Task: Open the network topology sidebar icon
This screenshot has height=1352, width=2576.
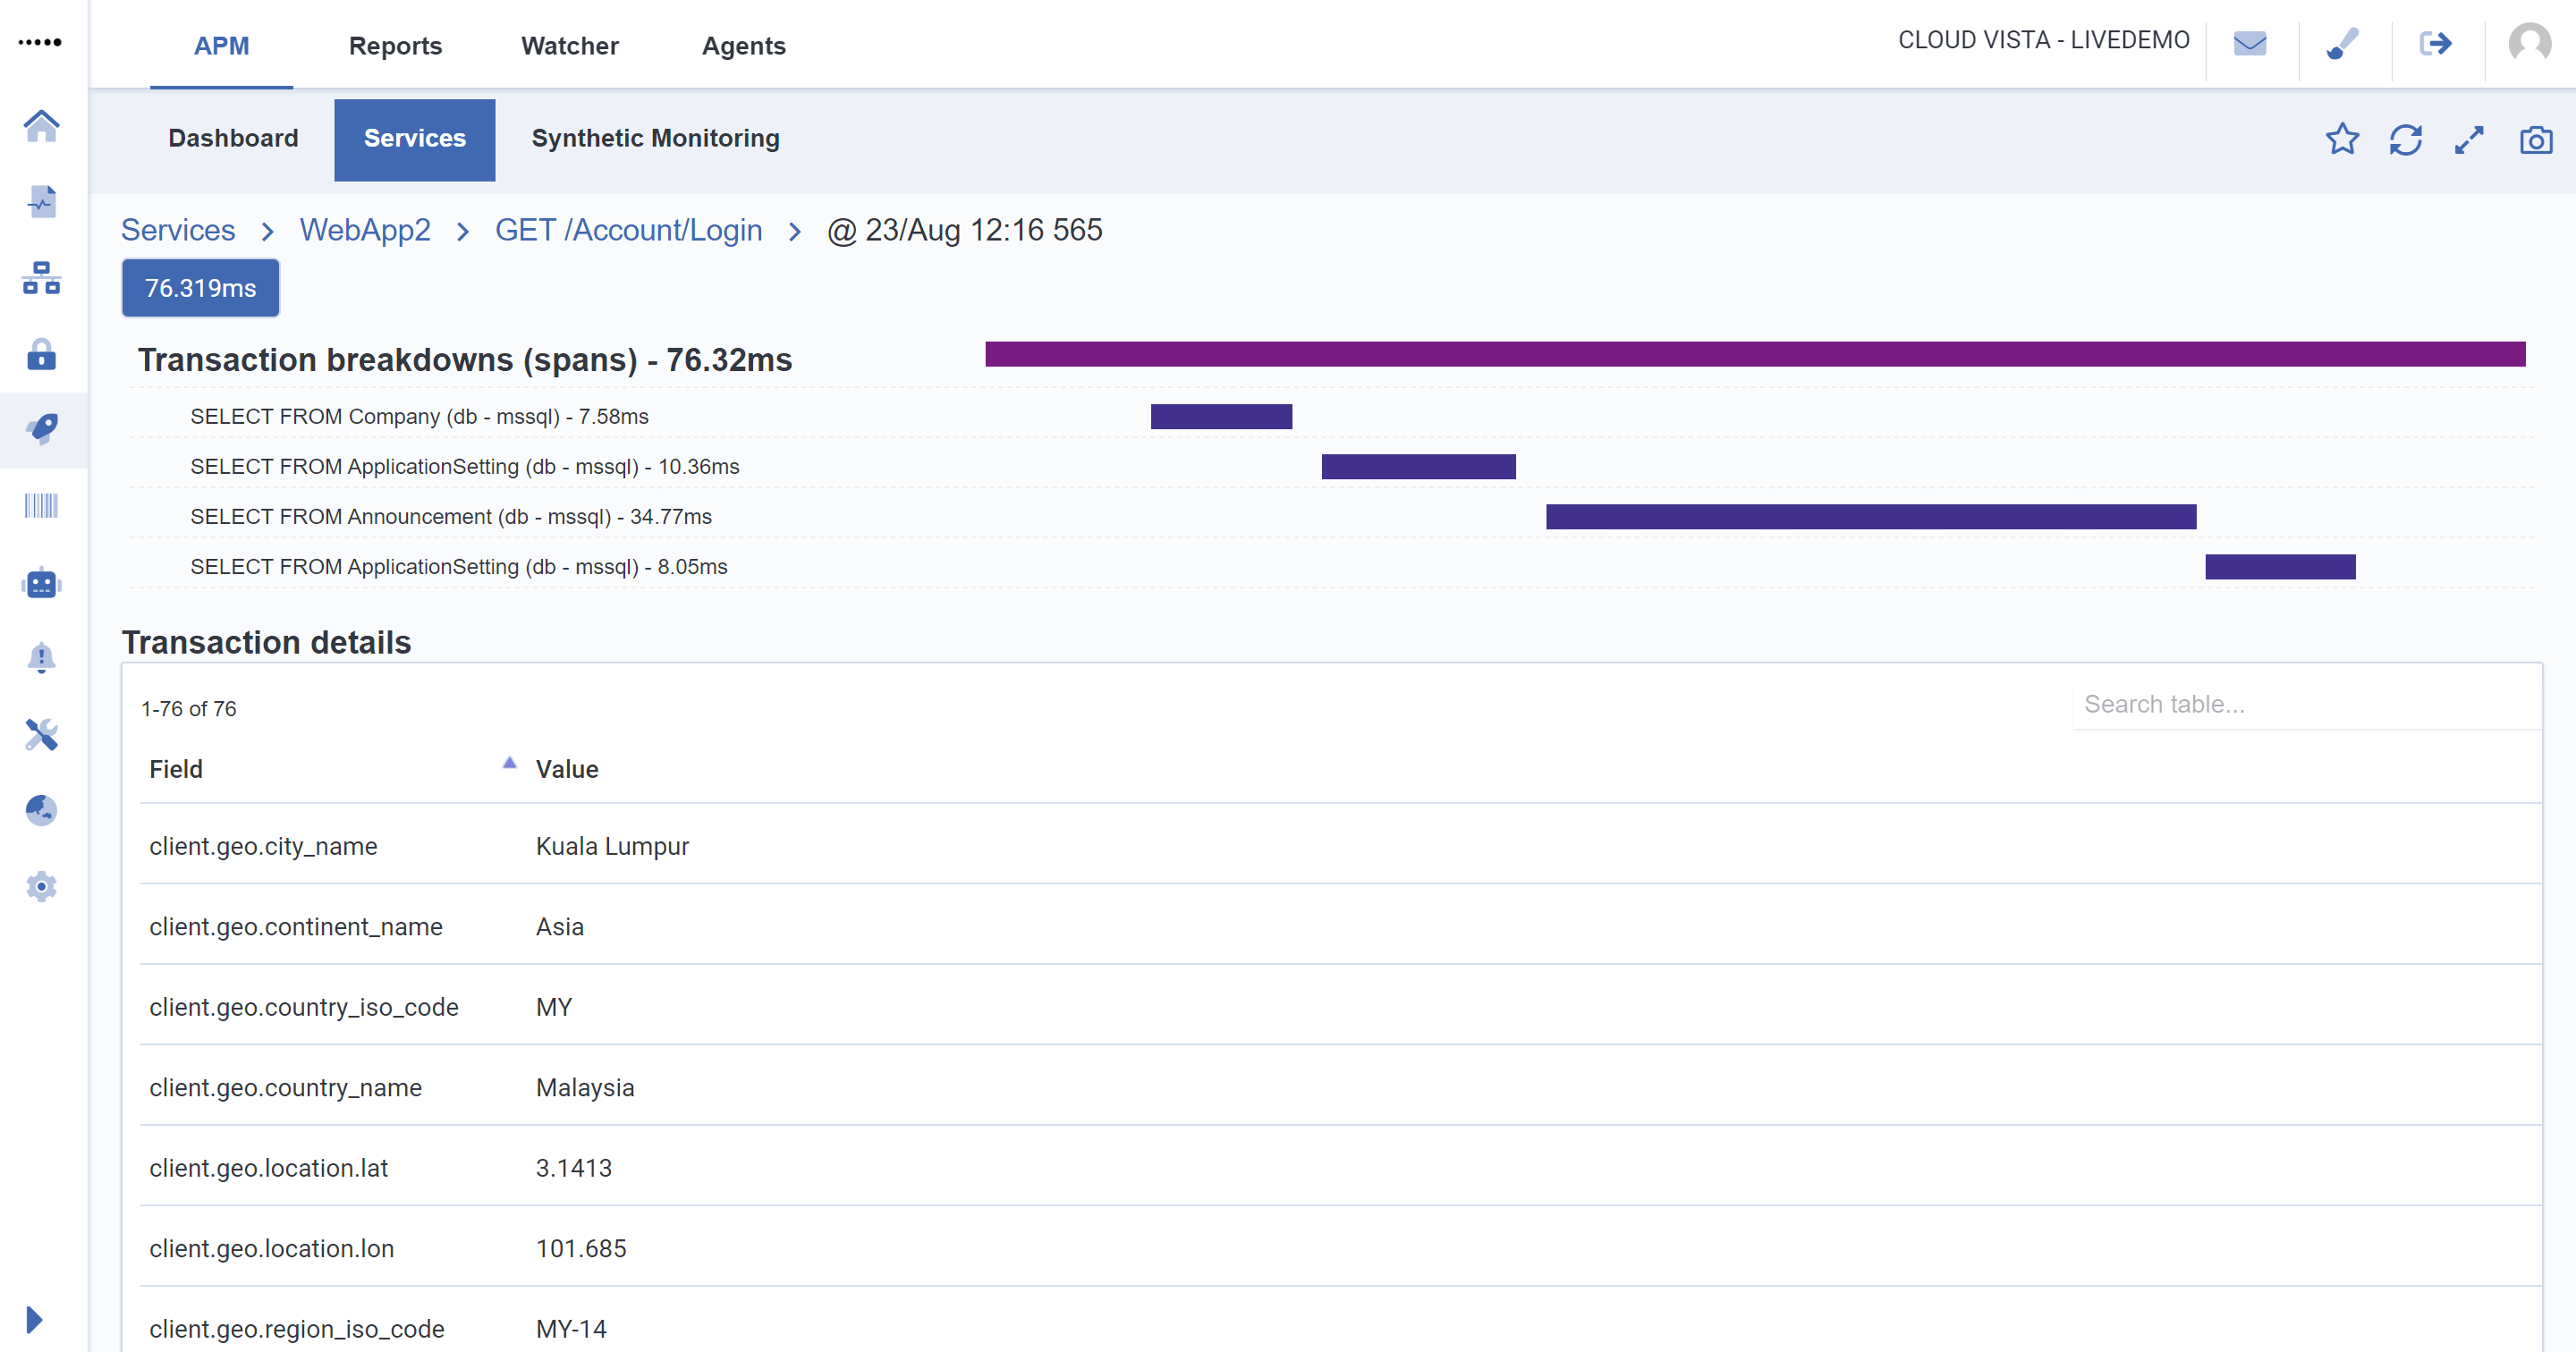Action: tap(41, 278)
